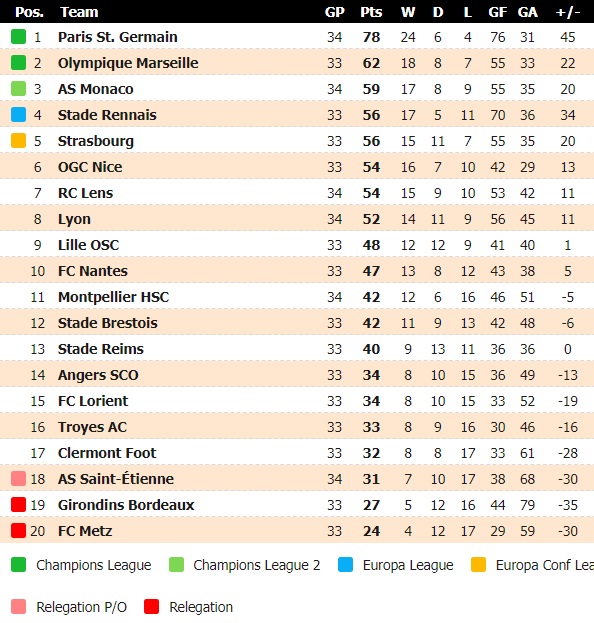Image resolution: width=594 pixels, height=623 pixels.
Task: Click the Champions League 2 legend label
Action: [x=257, y=565]
